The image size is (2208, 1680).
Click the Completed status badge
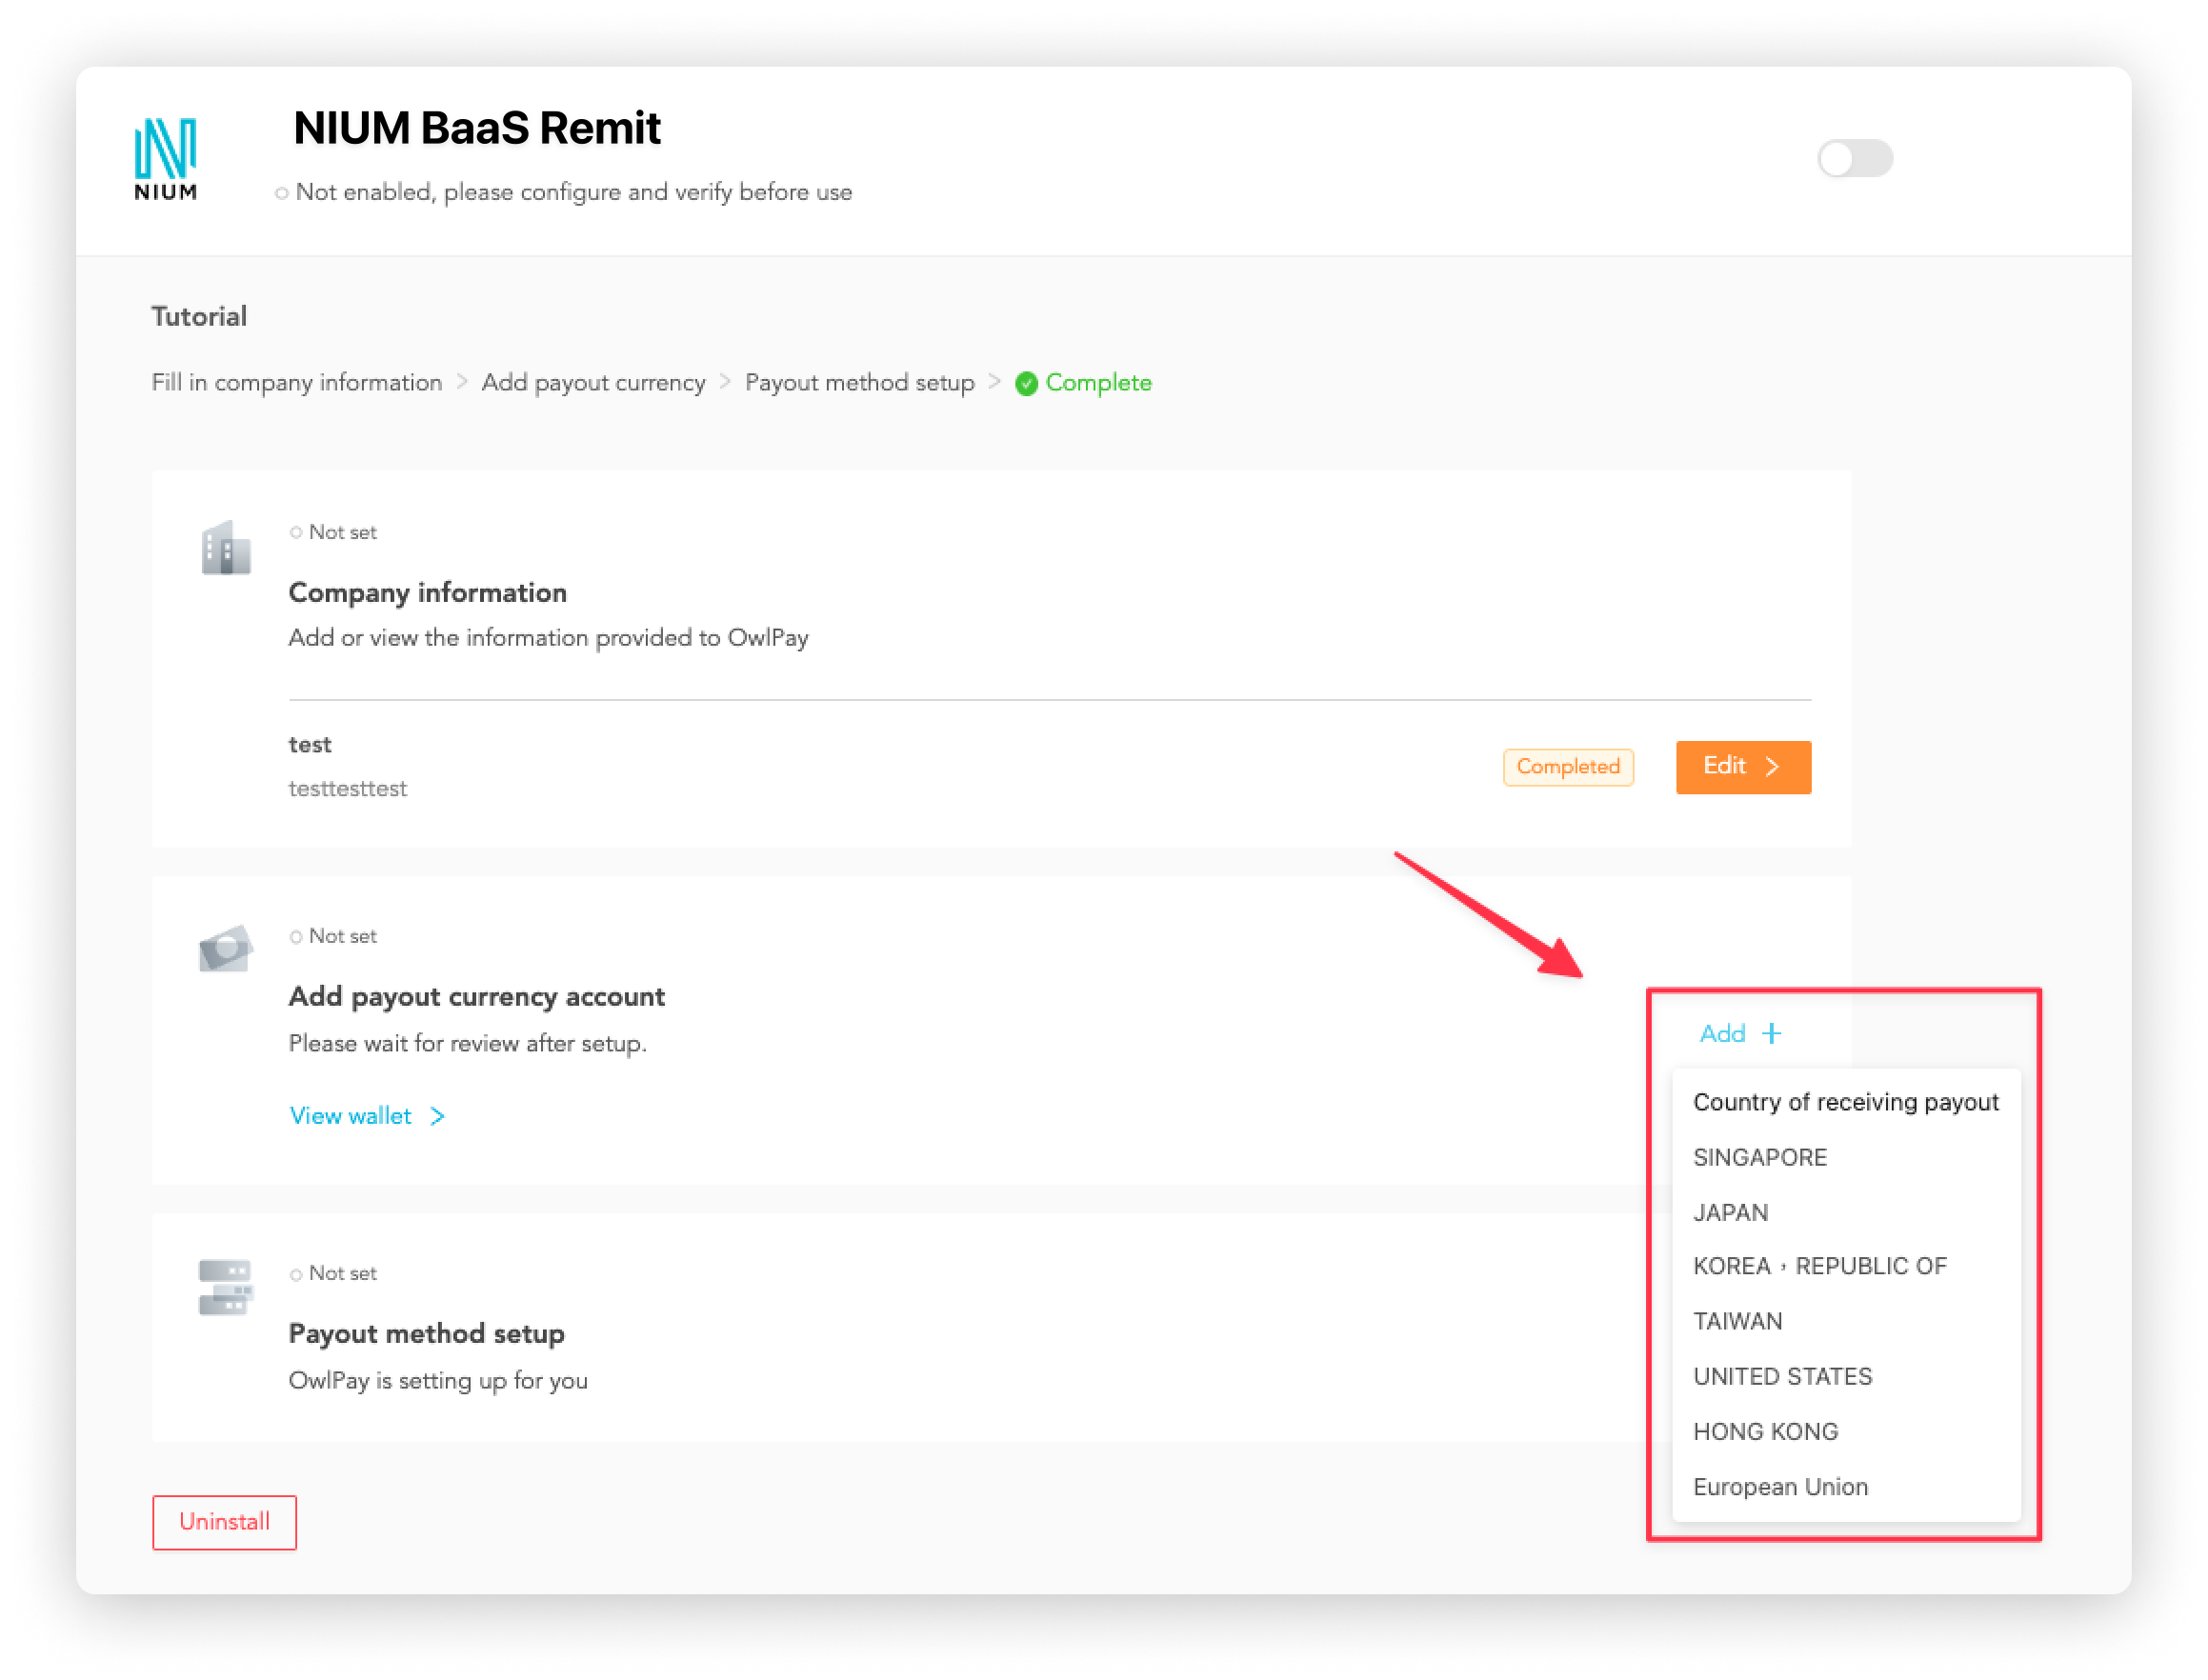(1567, 767)
